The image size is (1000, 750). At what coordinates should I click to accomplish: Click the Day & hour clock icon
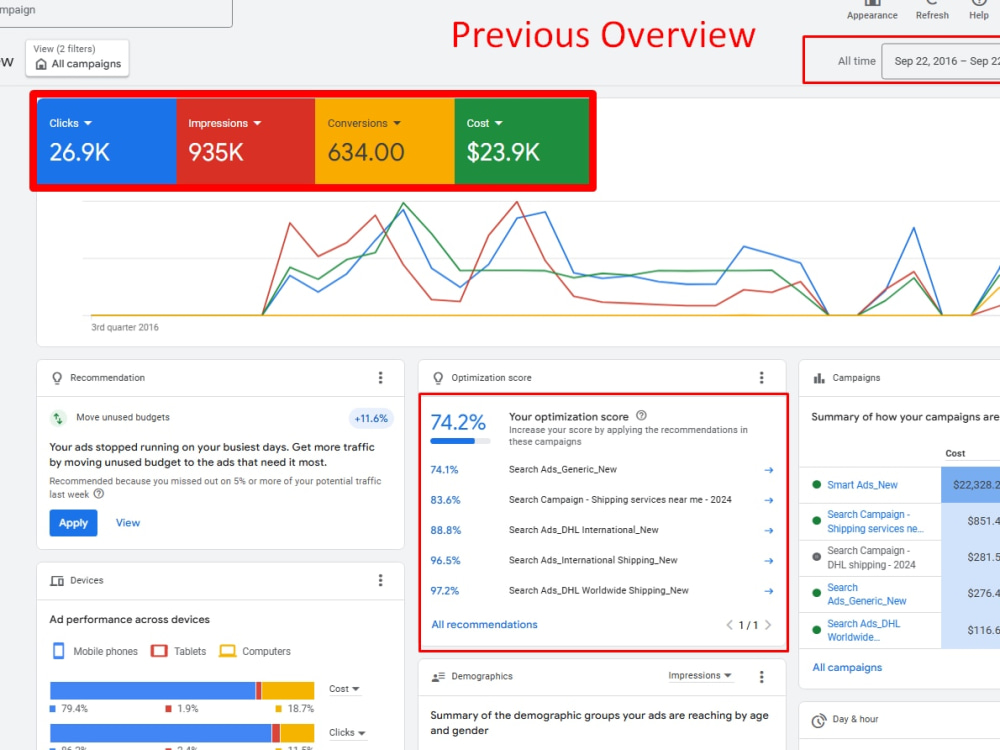point(818,721)
